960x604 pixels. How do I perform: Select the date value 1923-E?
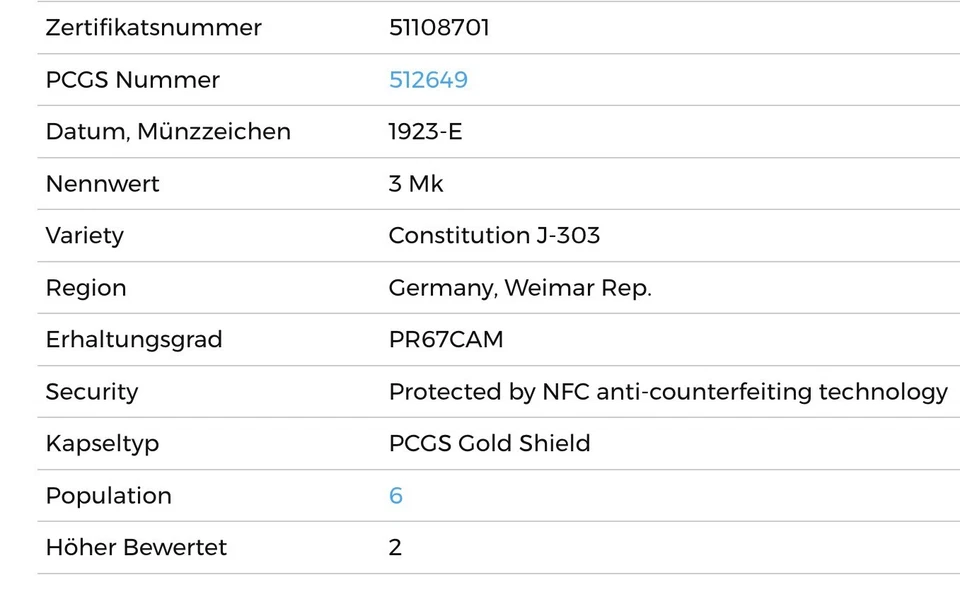[425, 132]
